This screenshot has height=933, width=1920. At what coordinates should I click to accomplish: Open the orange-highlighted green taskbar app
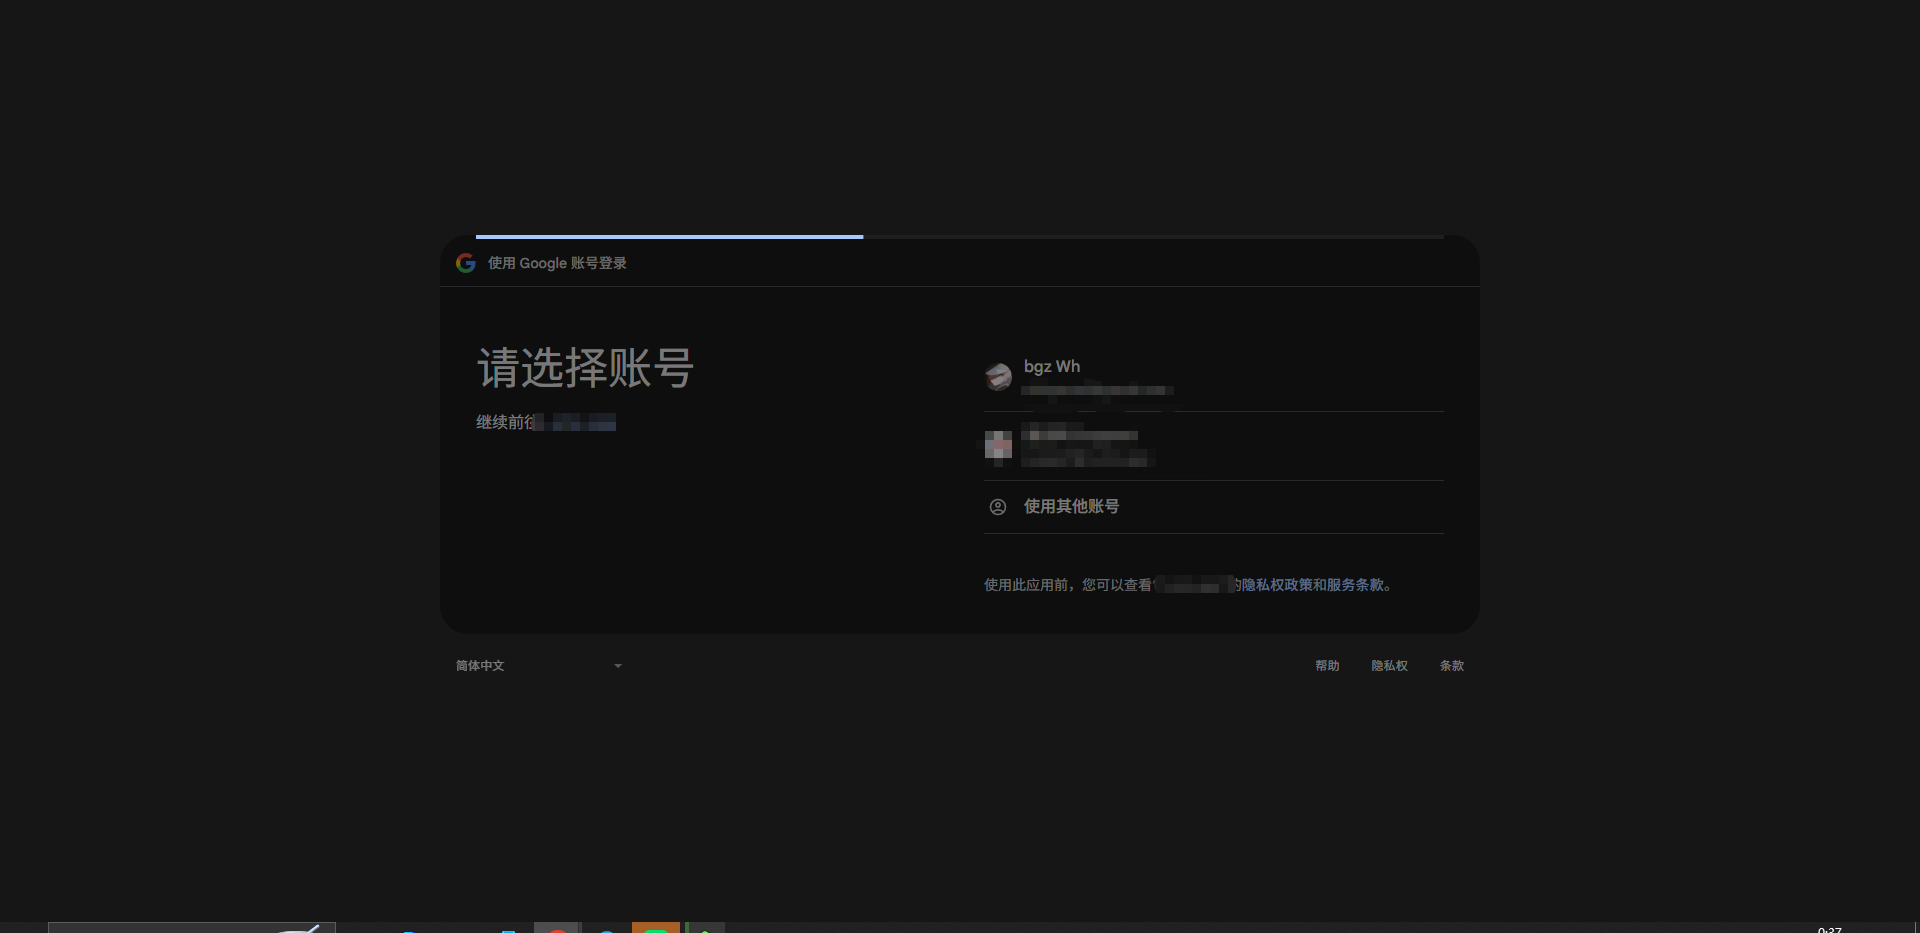click(x=656, y=928)
